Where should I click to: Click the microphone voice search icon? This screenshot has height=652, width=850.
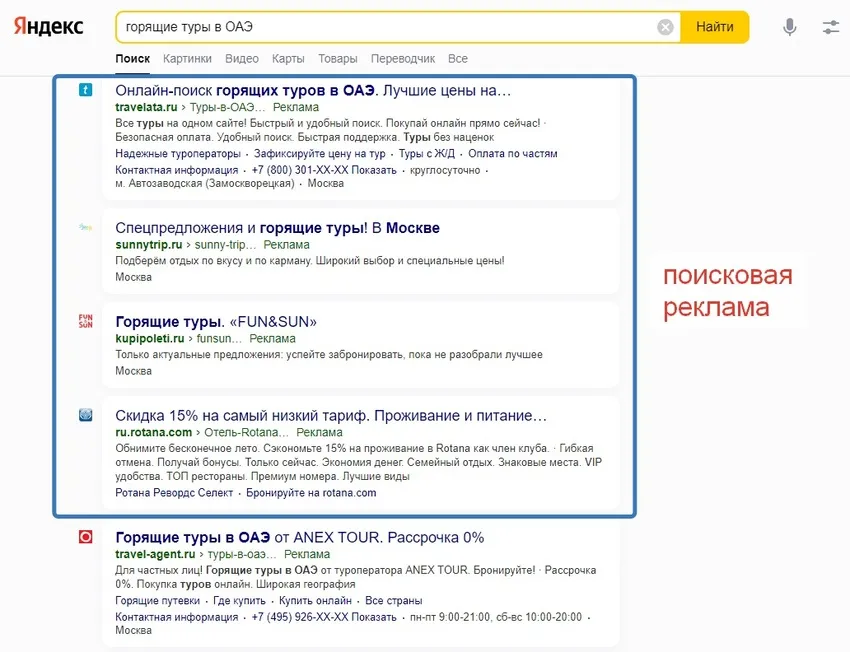pos(789,27)
